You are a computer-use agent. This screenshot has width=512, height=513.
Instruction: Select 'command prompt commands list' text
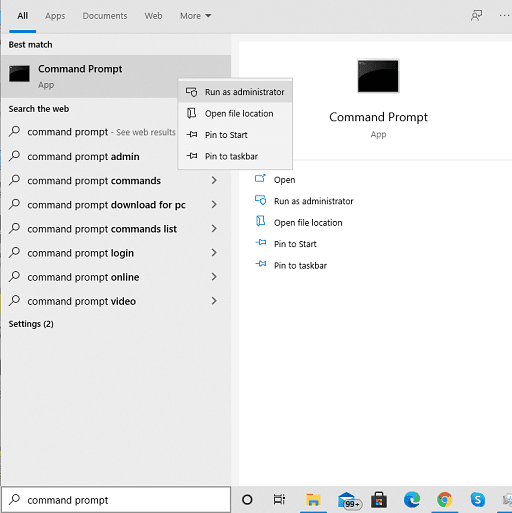click(102, 229)
